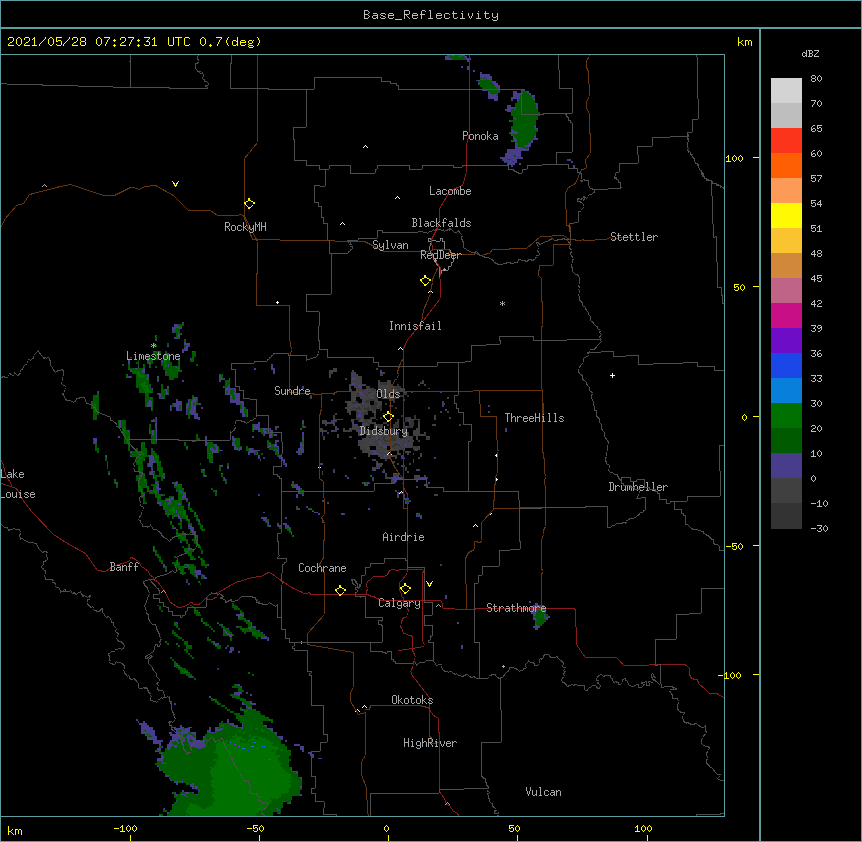
Task: Click the Strathmore label
Action: click(516, 608)
